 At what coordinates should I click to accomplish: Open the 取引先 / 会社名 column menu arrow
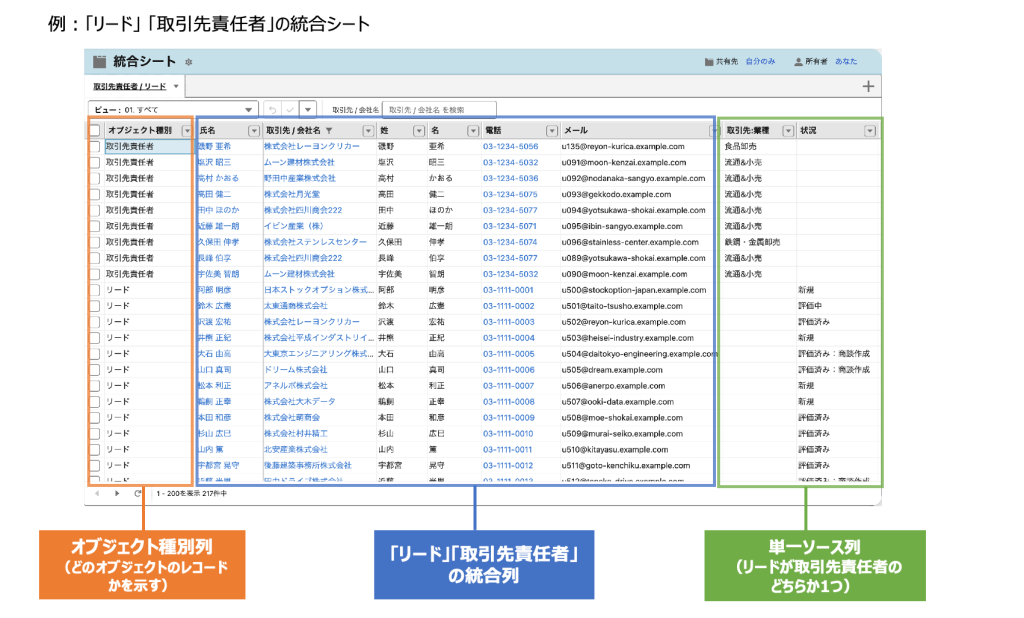click(368, 131)
